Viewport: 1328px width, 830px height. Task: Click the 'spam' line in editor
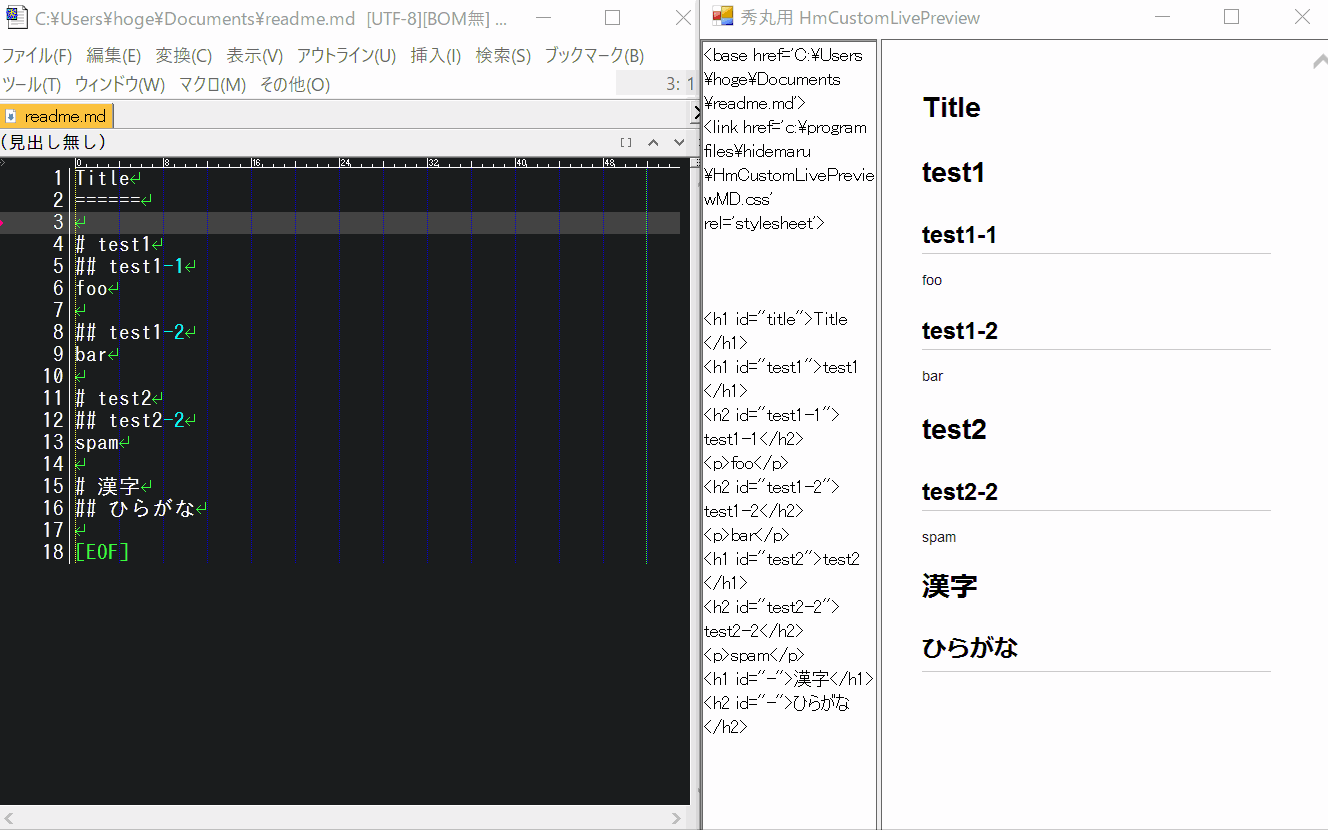pyautogui.click(x=97, y=443)
